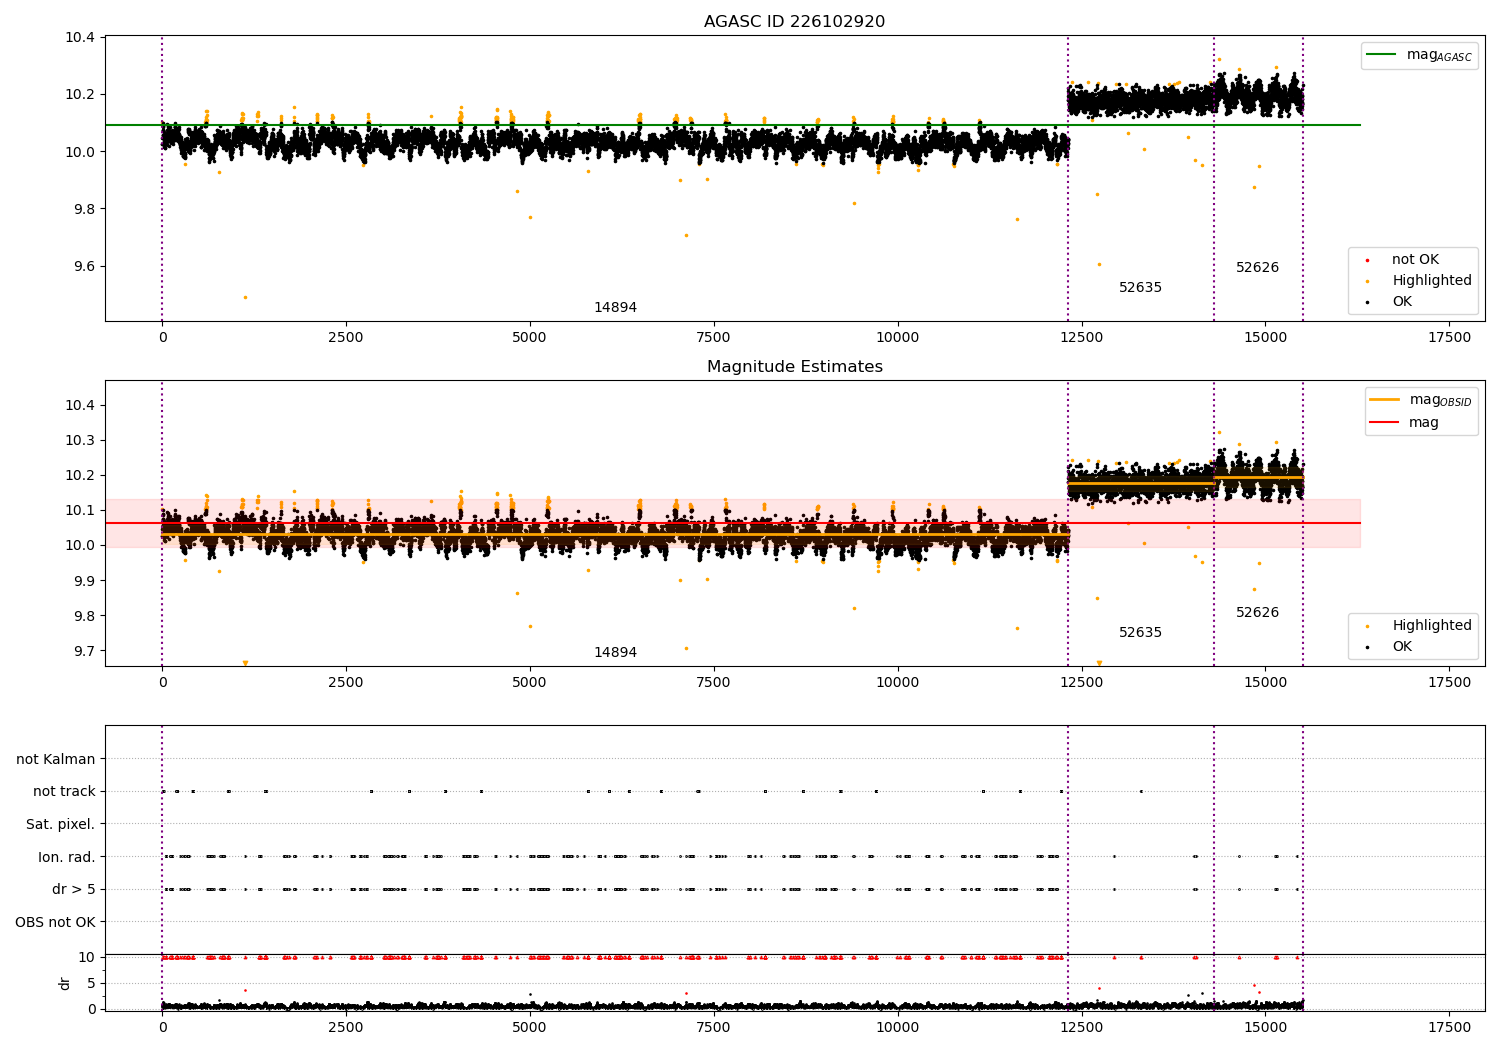Select the mag OBSID legend label in middle plot
Image resolution: width=1500 pixels, height=1050 pixels.
1440,400
